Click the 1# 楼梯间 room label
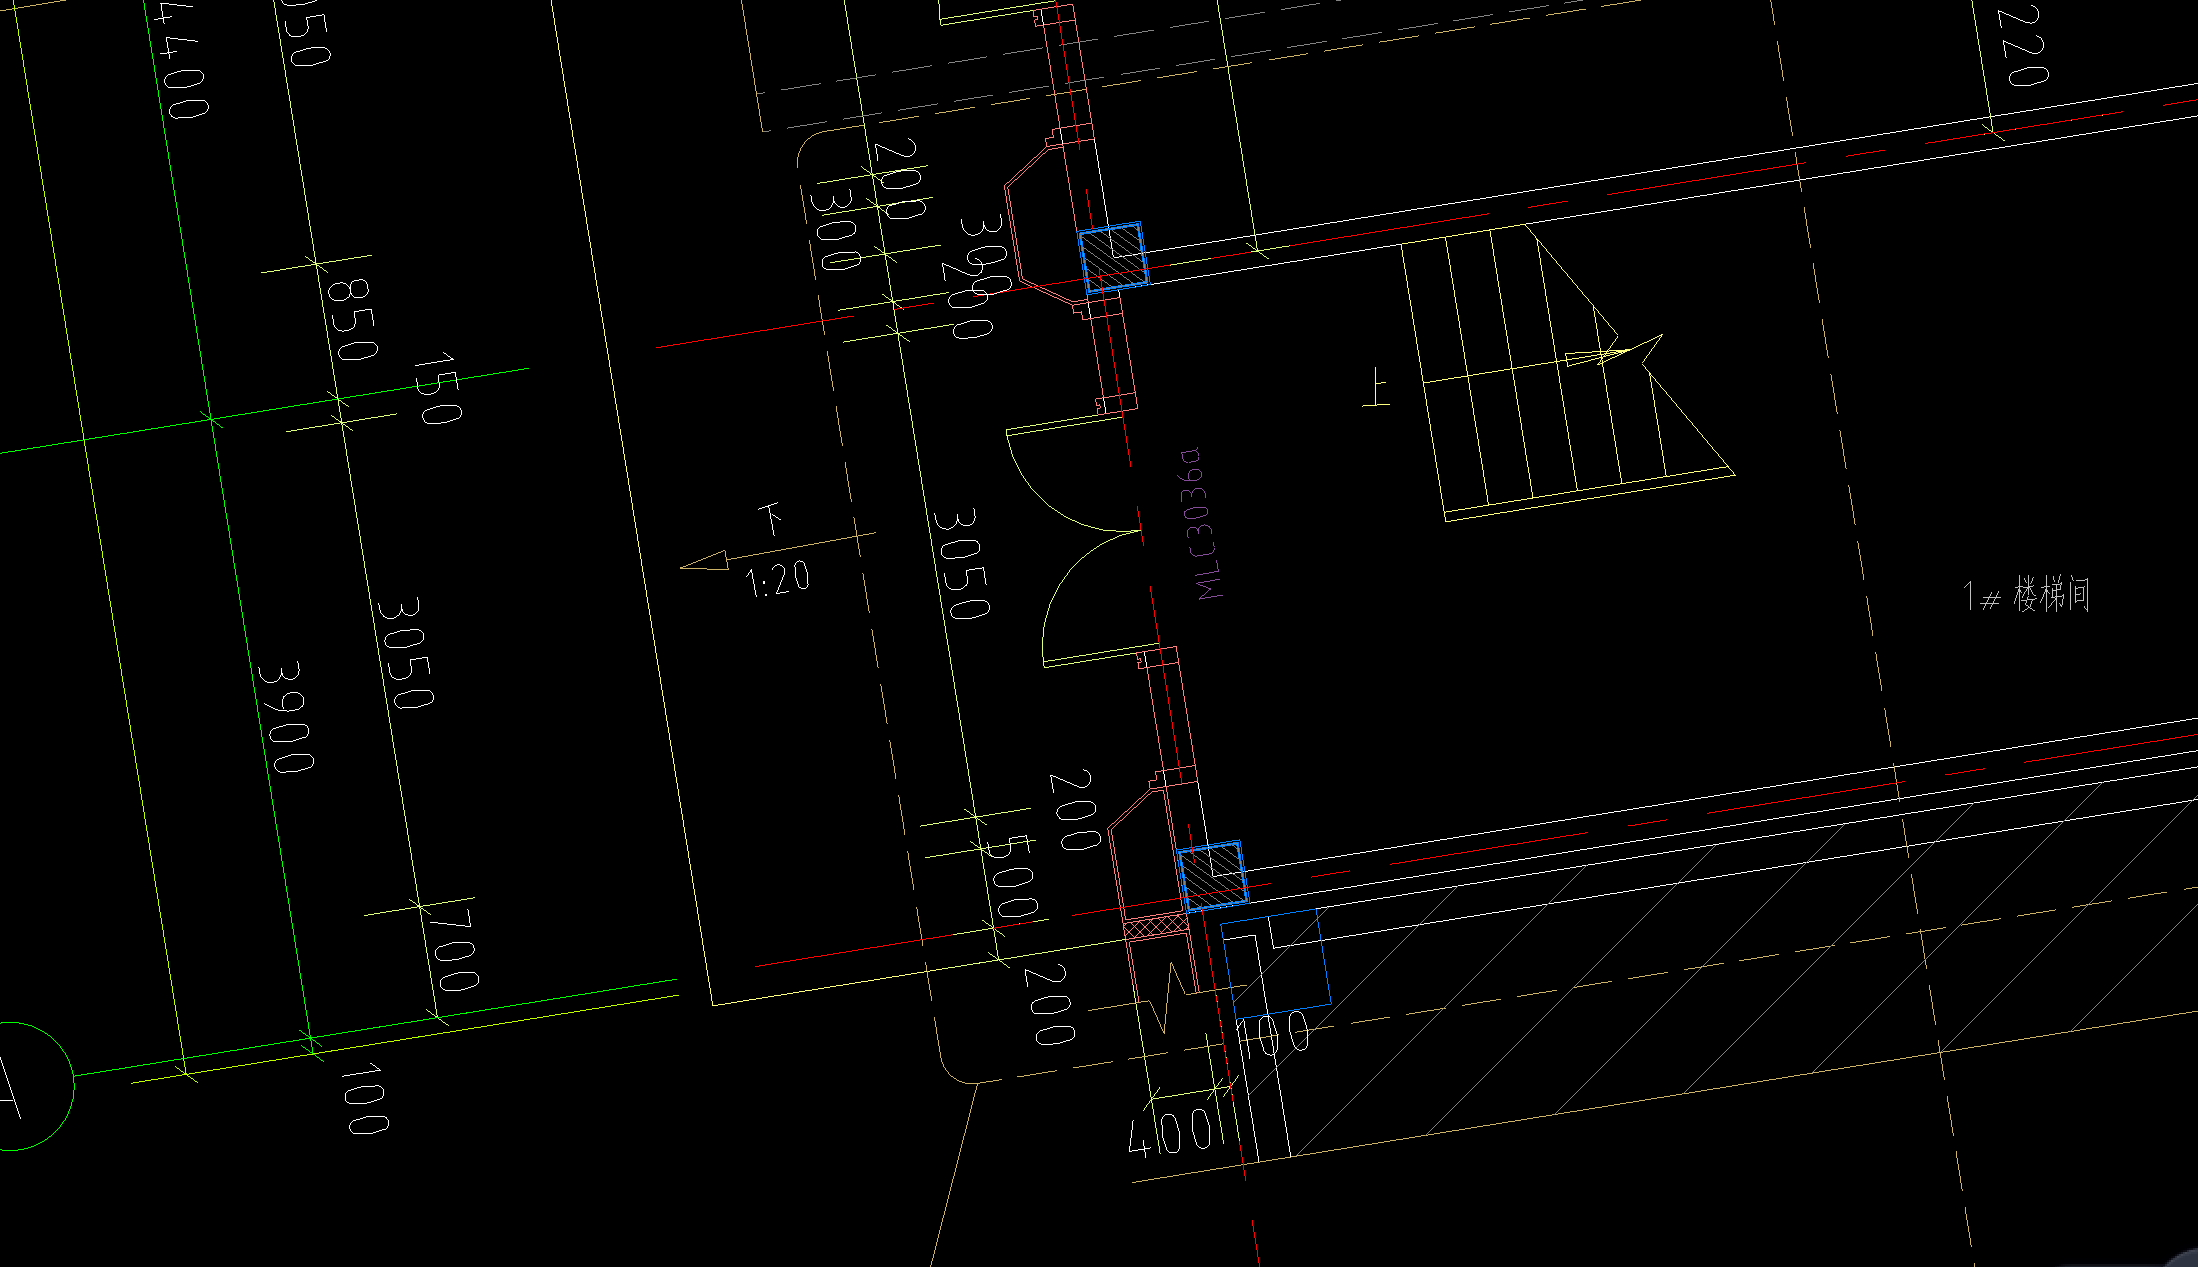The width and height of the screenshot is (2198, 1267). point(2026,595)
